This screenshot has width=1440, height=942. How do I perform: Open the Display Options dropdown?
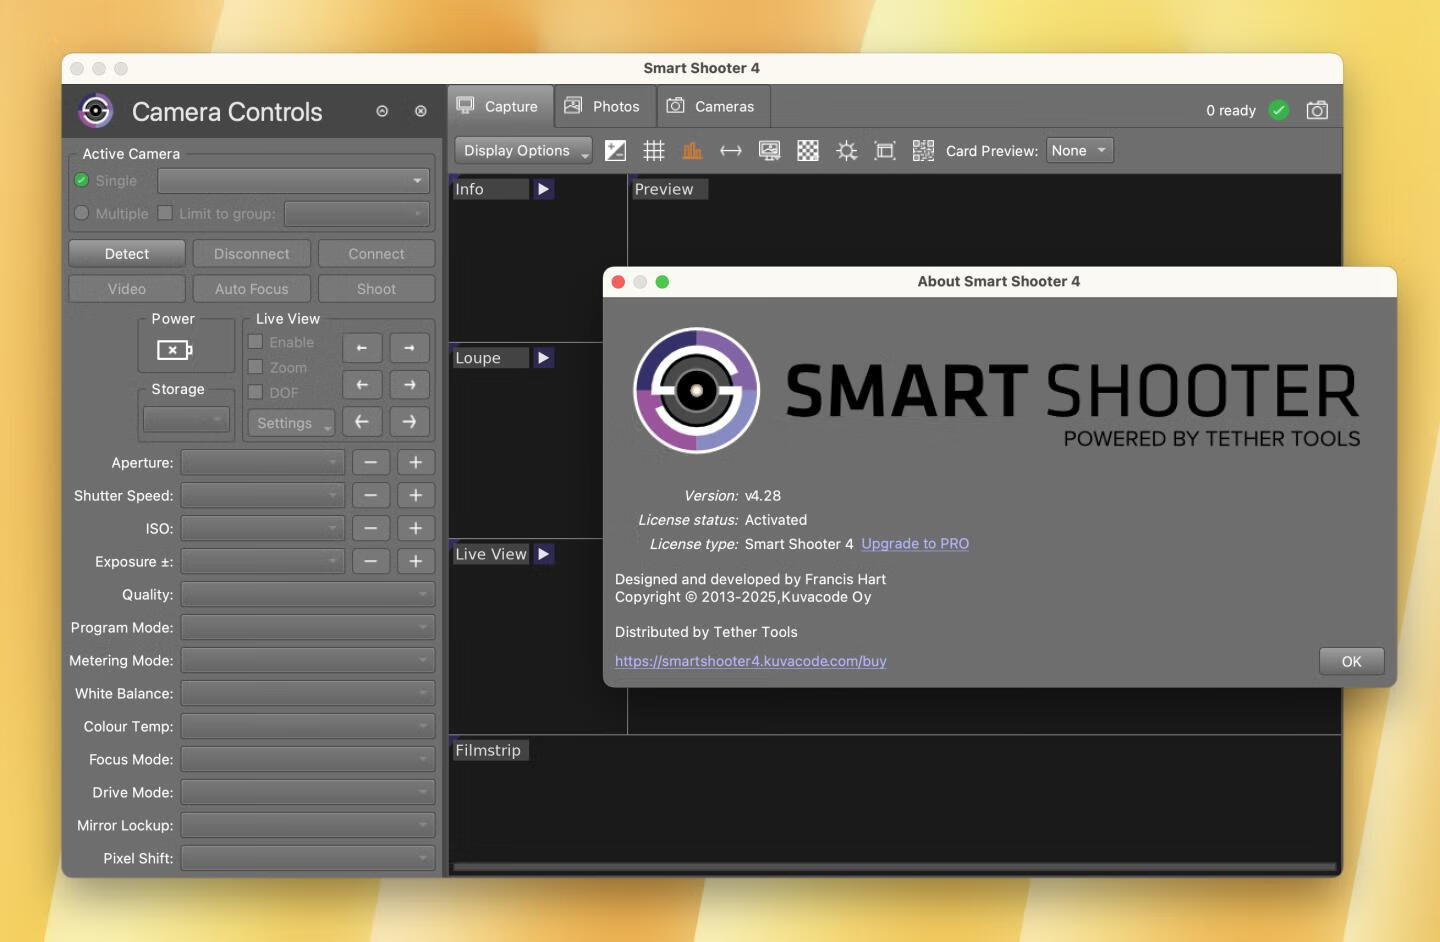click(x=522, y=150)
